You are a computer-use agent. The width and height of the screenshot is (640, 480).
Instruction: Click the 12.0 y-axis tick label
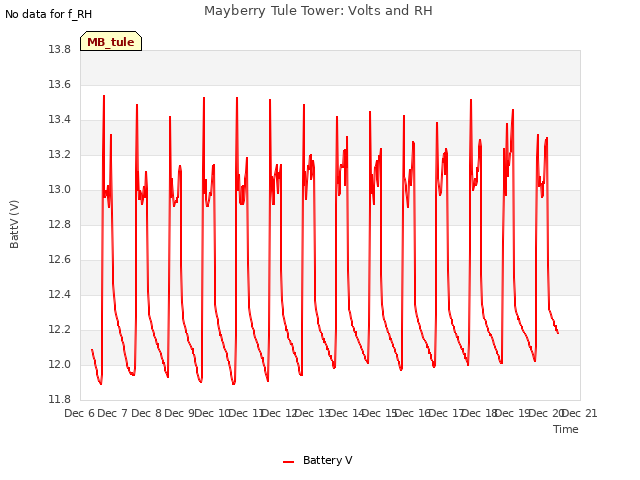coord(60,364)
